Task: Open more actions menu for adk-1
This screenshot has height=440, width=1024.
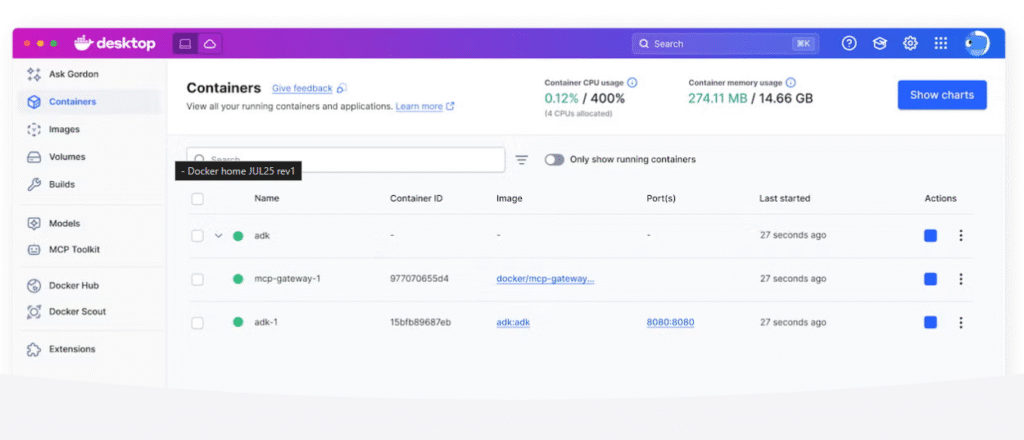Action: 961,322
